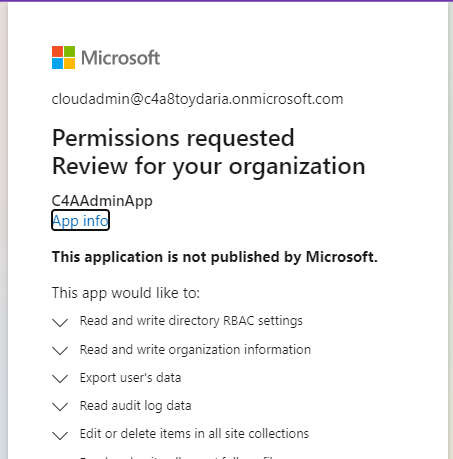Click the Microsoft wordmark text
Image resolution: width=453 pixels, height=459 pixels.
click(x=121, y=58)
